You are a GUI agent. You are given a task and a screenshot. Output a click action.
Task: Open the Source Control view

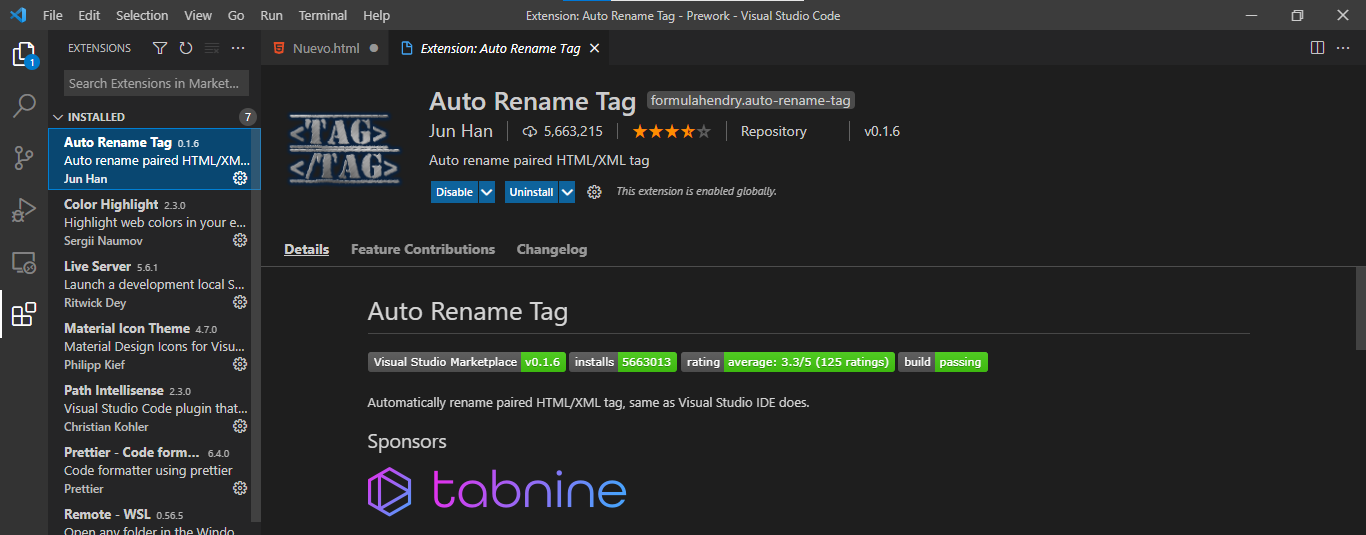24,158
